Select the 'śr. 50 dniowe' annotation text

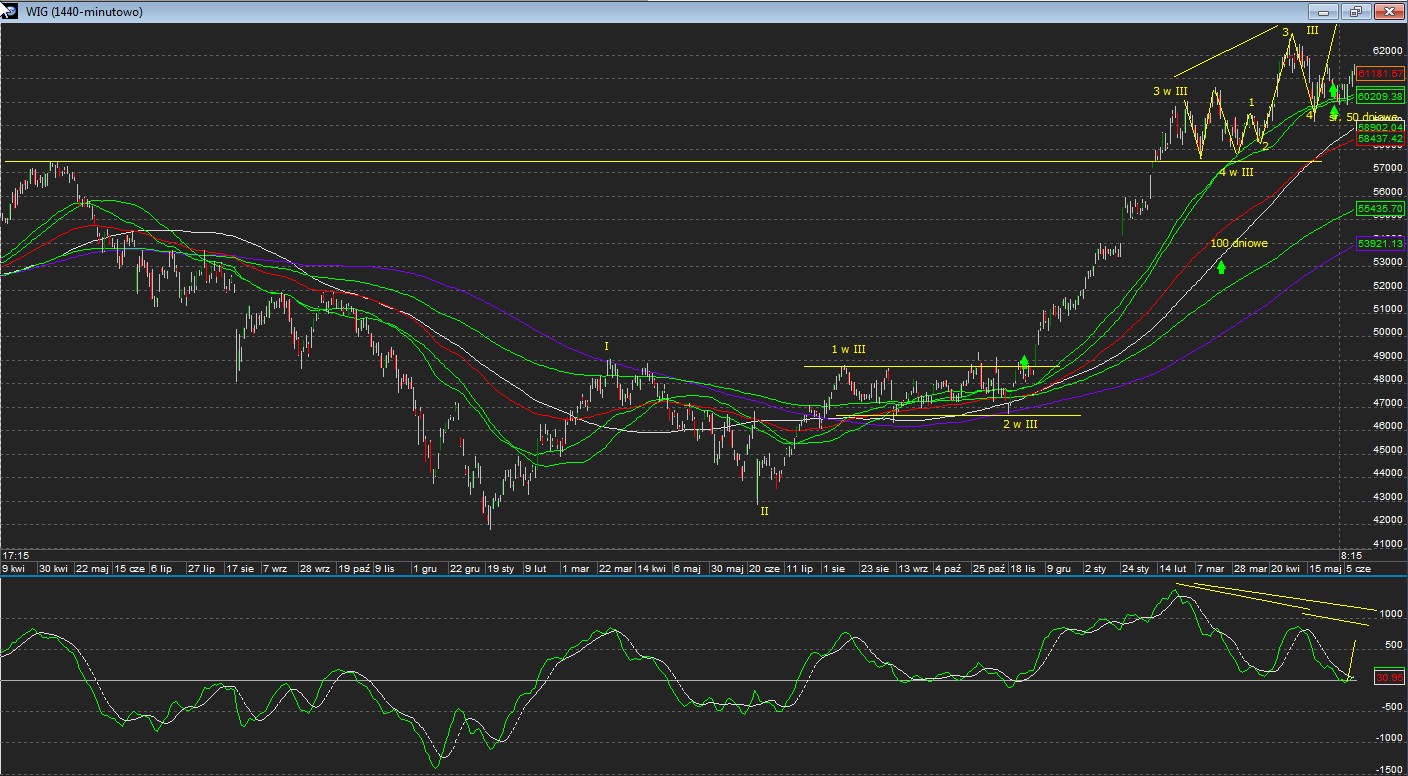[x=1364, y=117]
